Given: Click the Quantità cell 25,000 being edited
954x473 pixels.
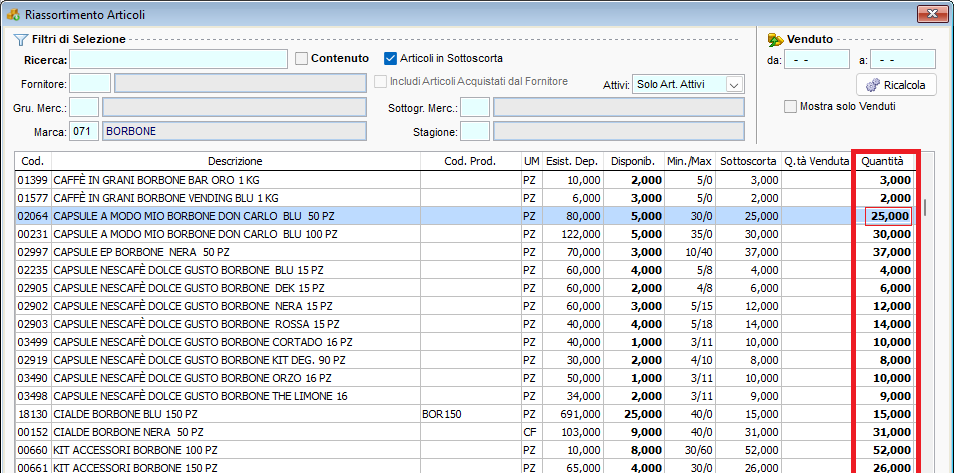Looking at the screenshot, I should 888,216.
